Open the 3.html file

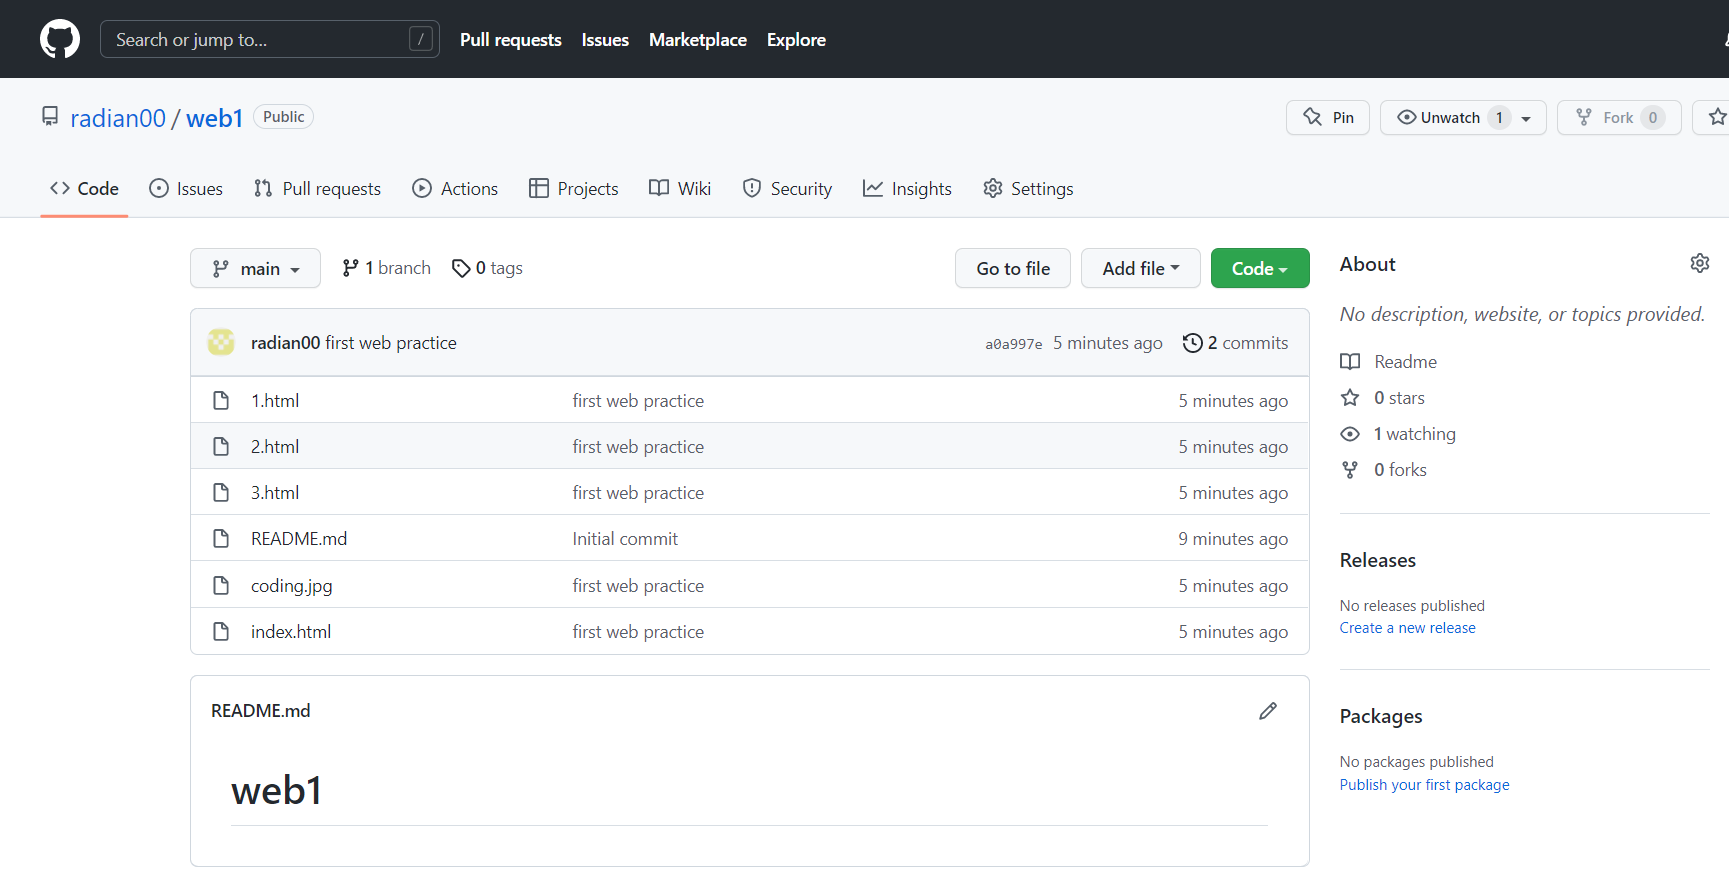point(275,492)
